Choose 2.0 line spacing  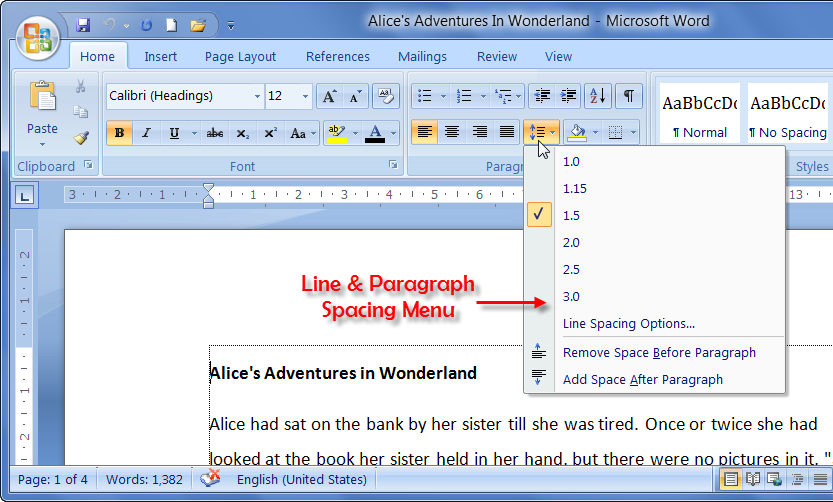[x=654, y=242]
